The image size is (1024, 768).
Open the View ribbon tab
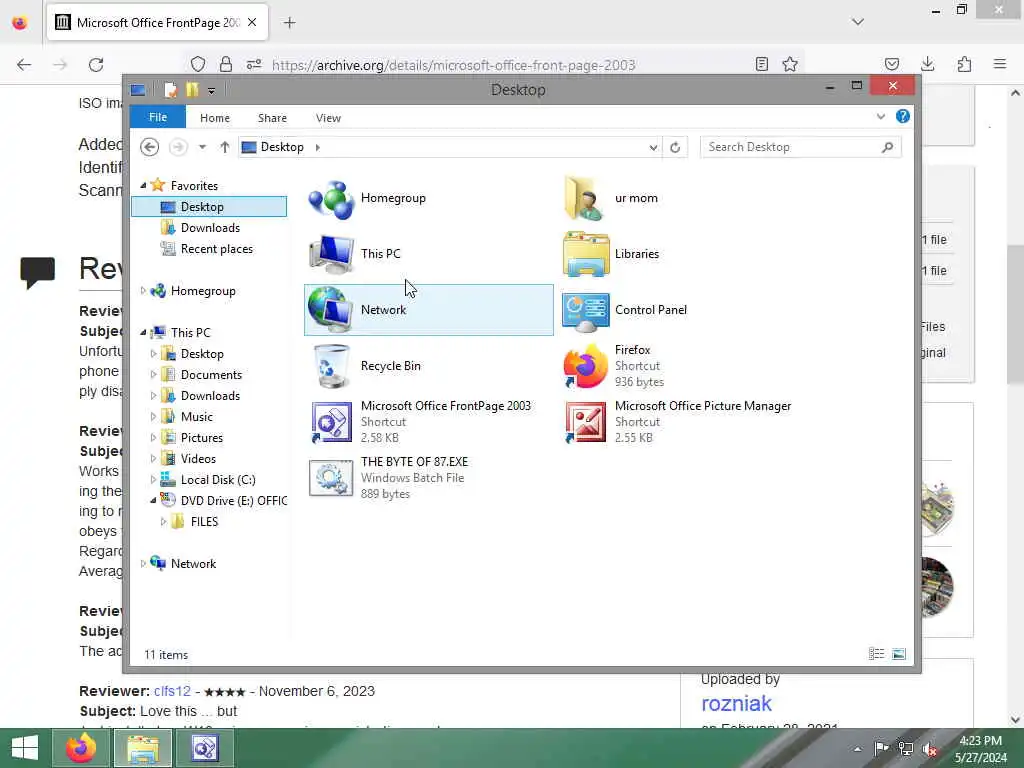pos(328,118)
